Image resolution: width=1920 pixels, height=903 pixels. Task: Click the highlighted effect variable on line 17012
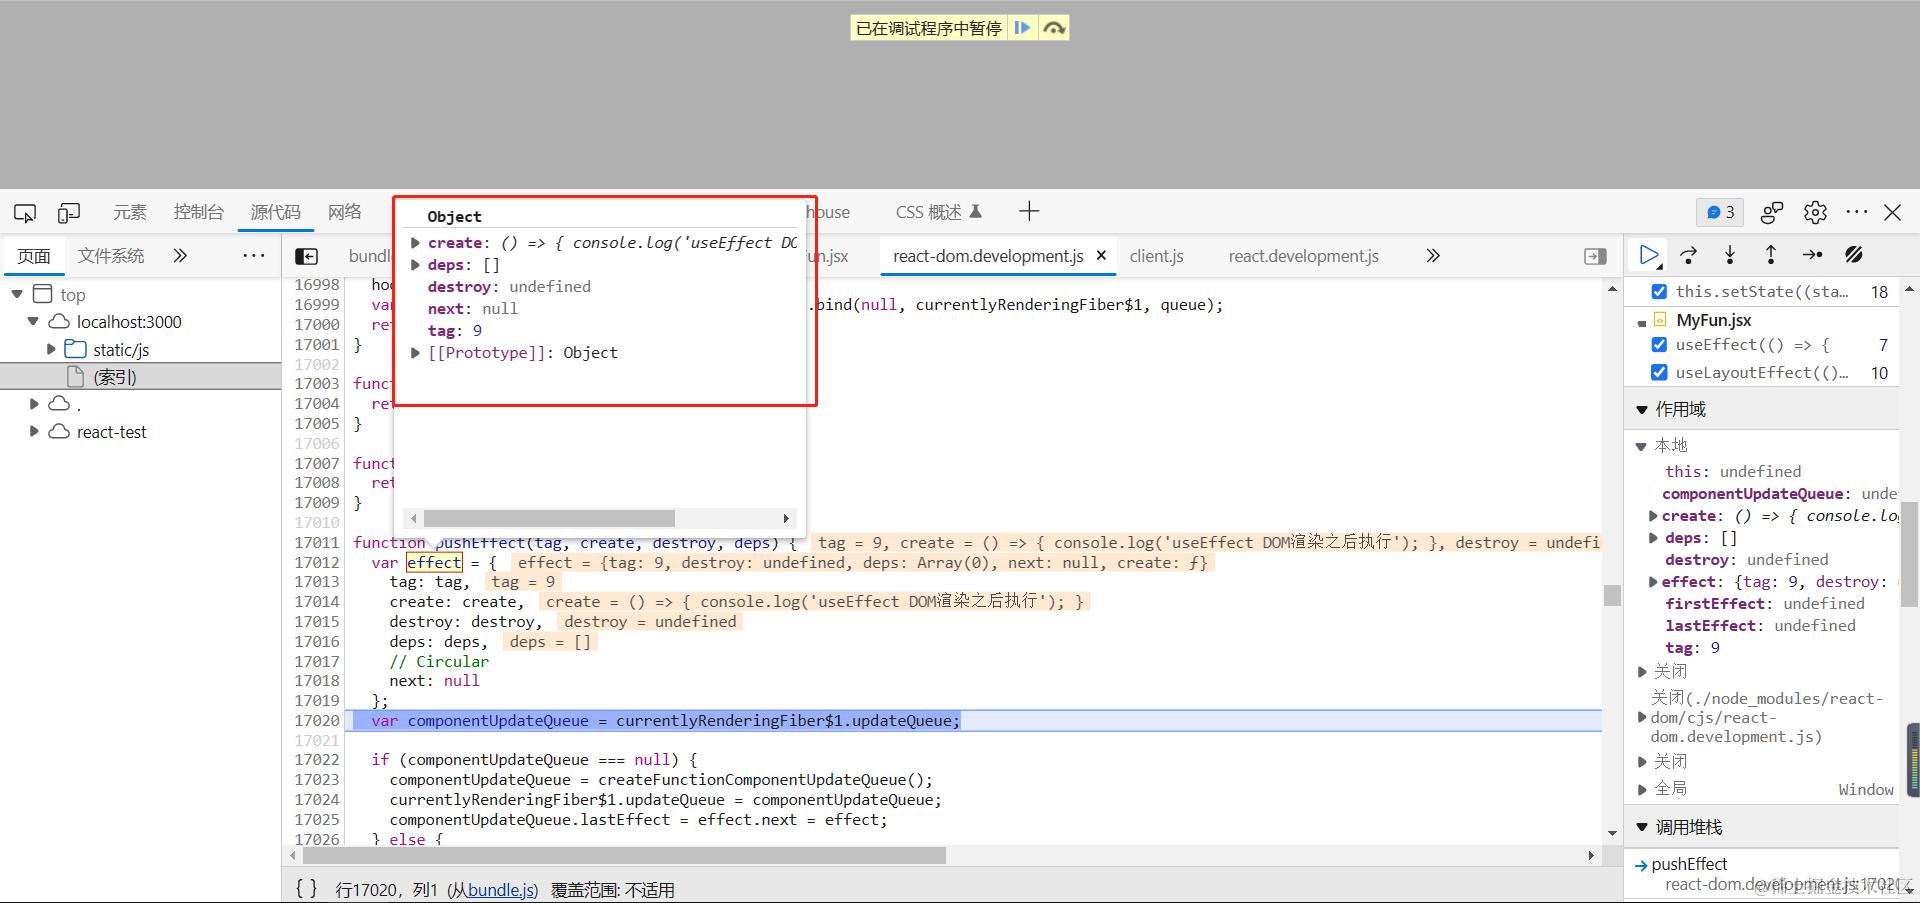[x=434, y=562]
